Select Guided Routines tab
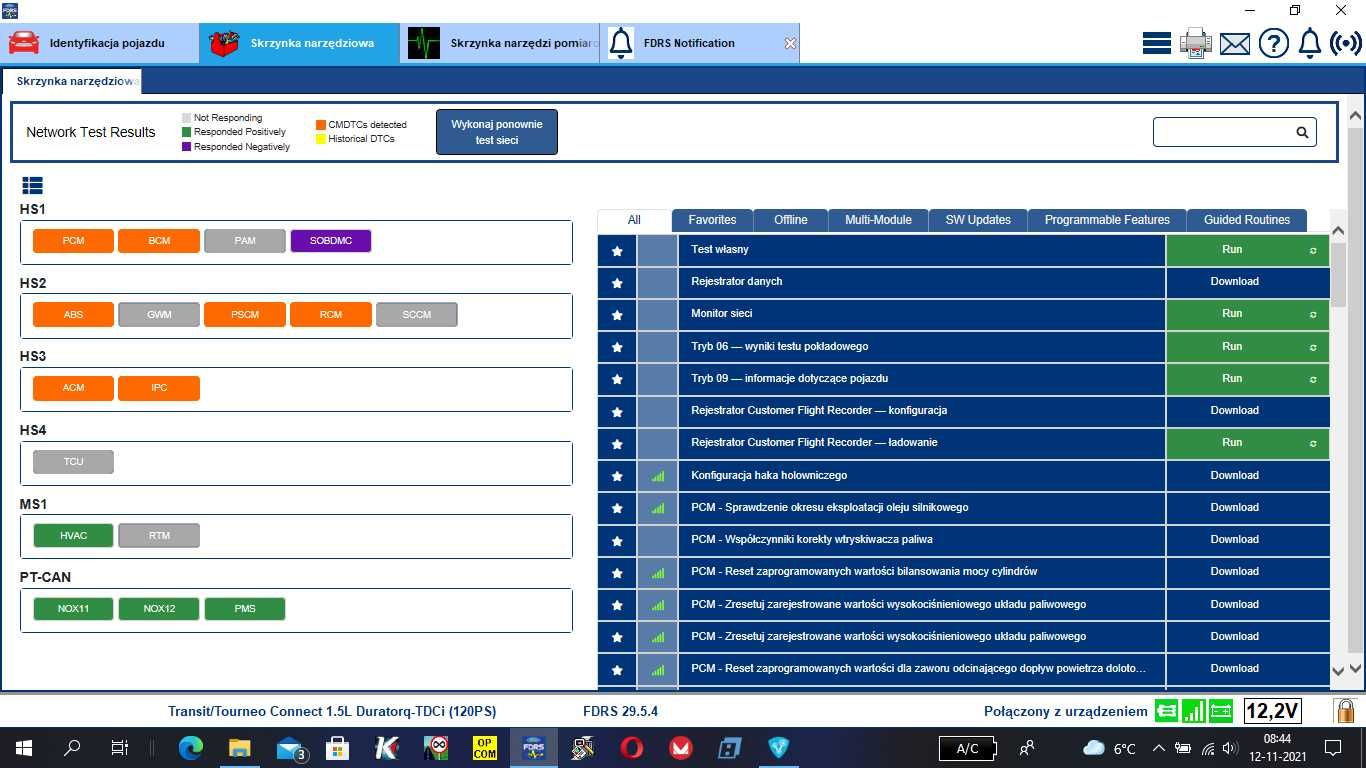1366x768 pixels. point(1246,220)
